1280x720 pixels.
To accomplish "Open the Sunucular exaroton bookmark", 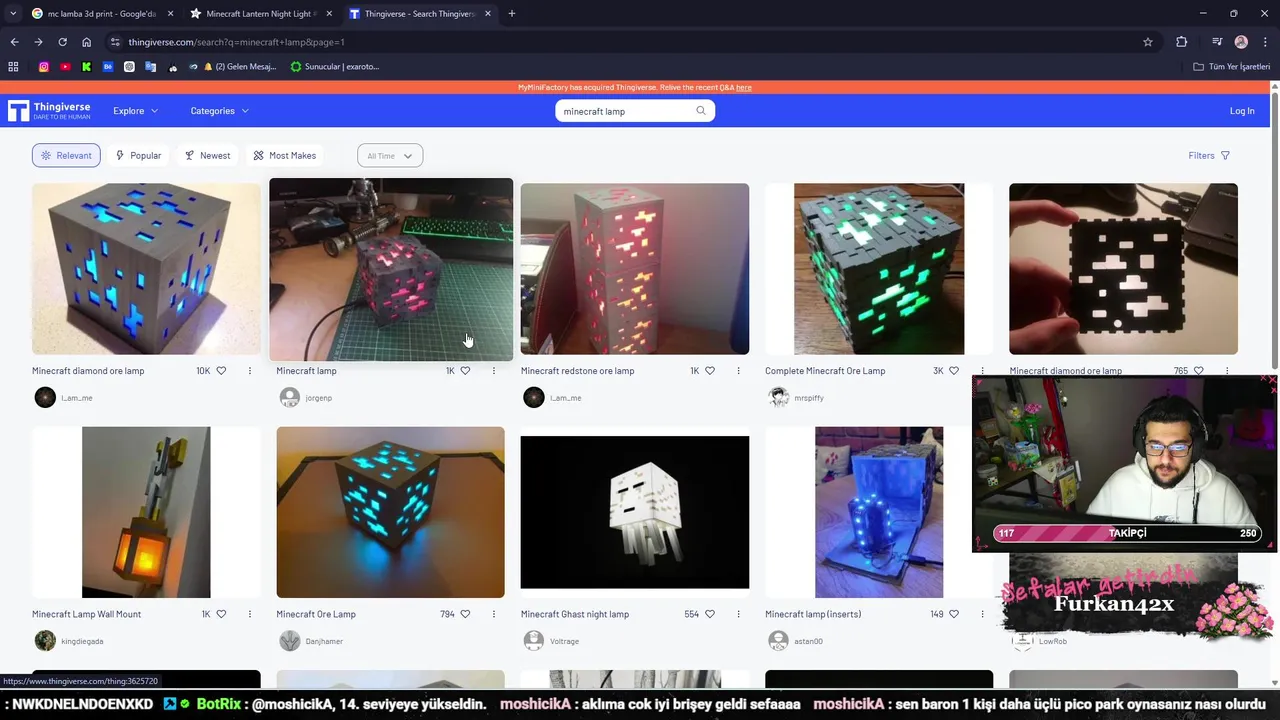I will [x=335, y=67].
